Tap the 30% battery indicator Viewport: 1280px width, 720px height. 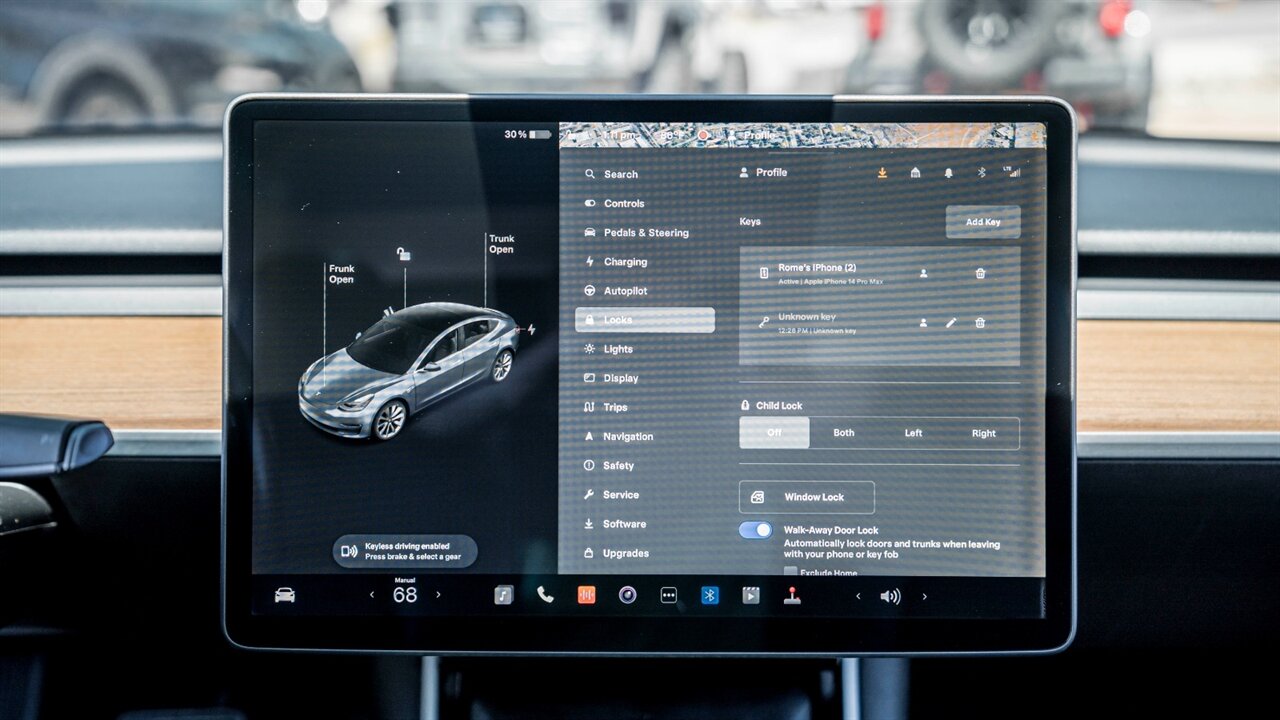(527, 134)
